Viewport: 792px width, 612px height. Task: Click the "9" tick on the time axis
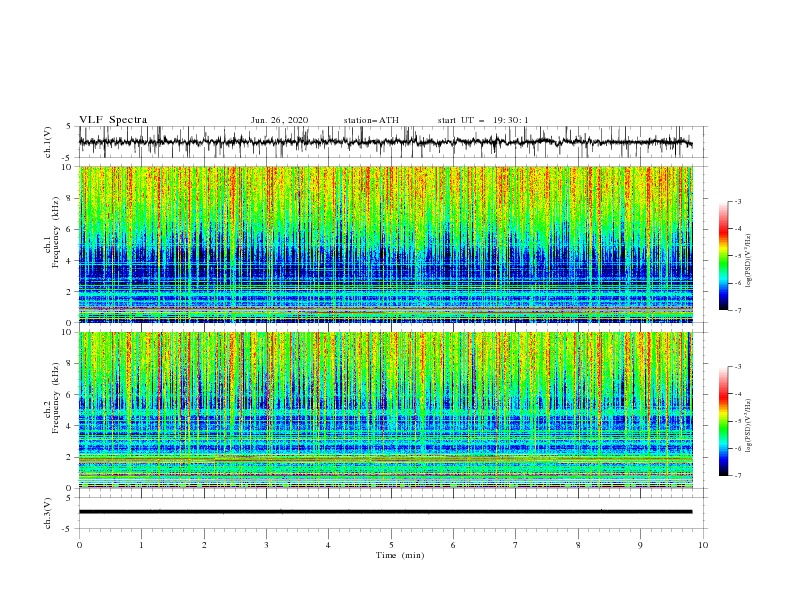(x=640, y=545)
